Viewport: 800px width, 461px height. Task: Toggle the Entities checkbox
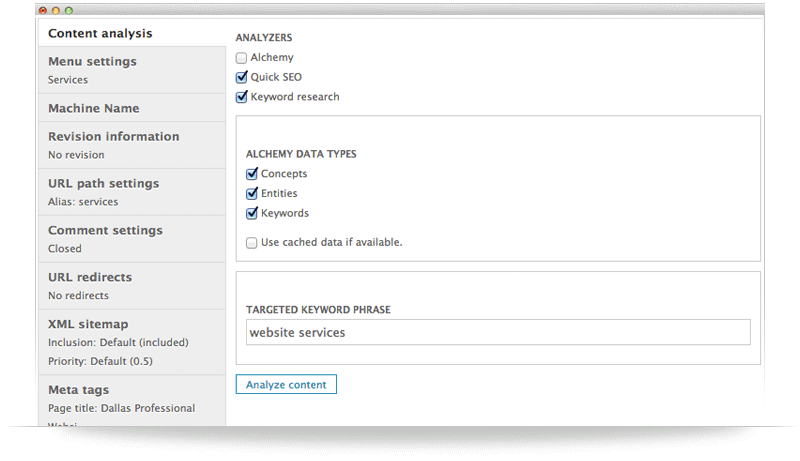tap(252, 193)
